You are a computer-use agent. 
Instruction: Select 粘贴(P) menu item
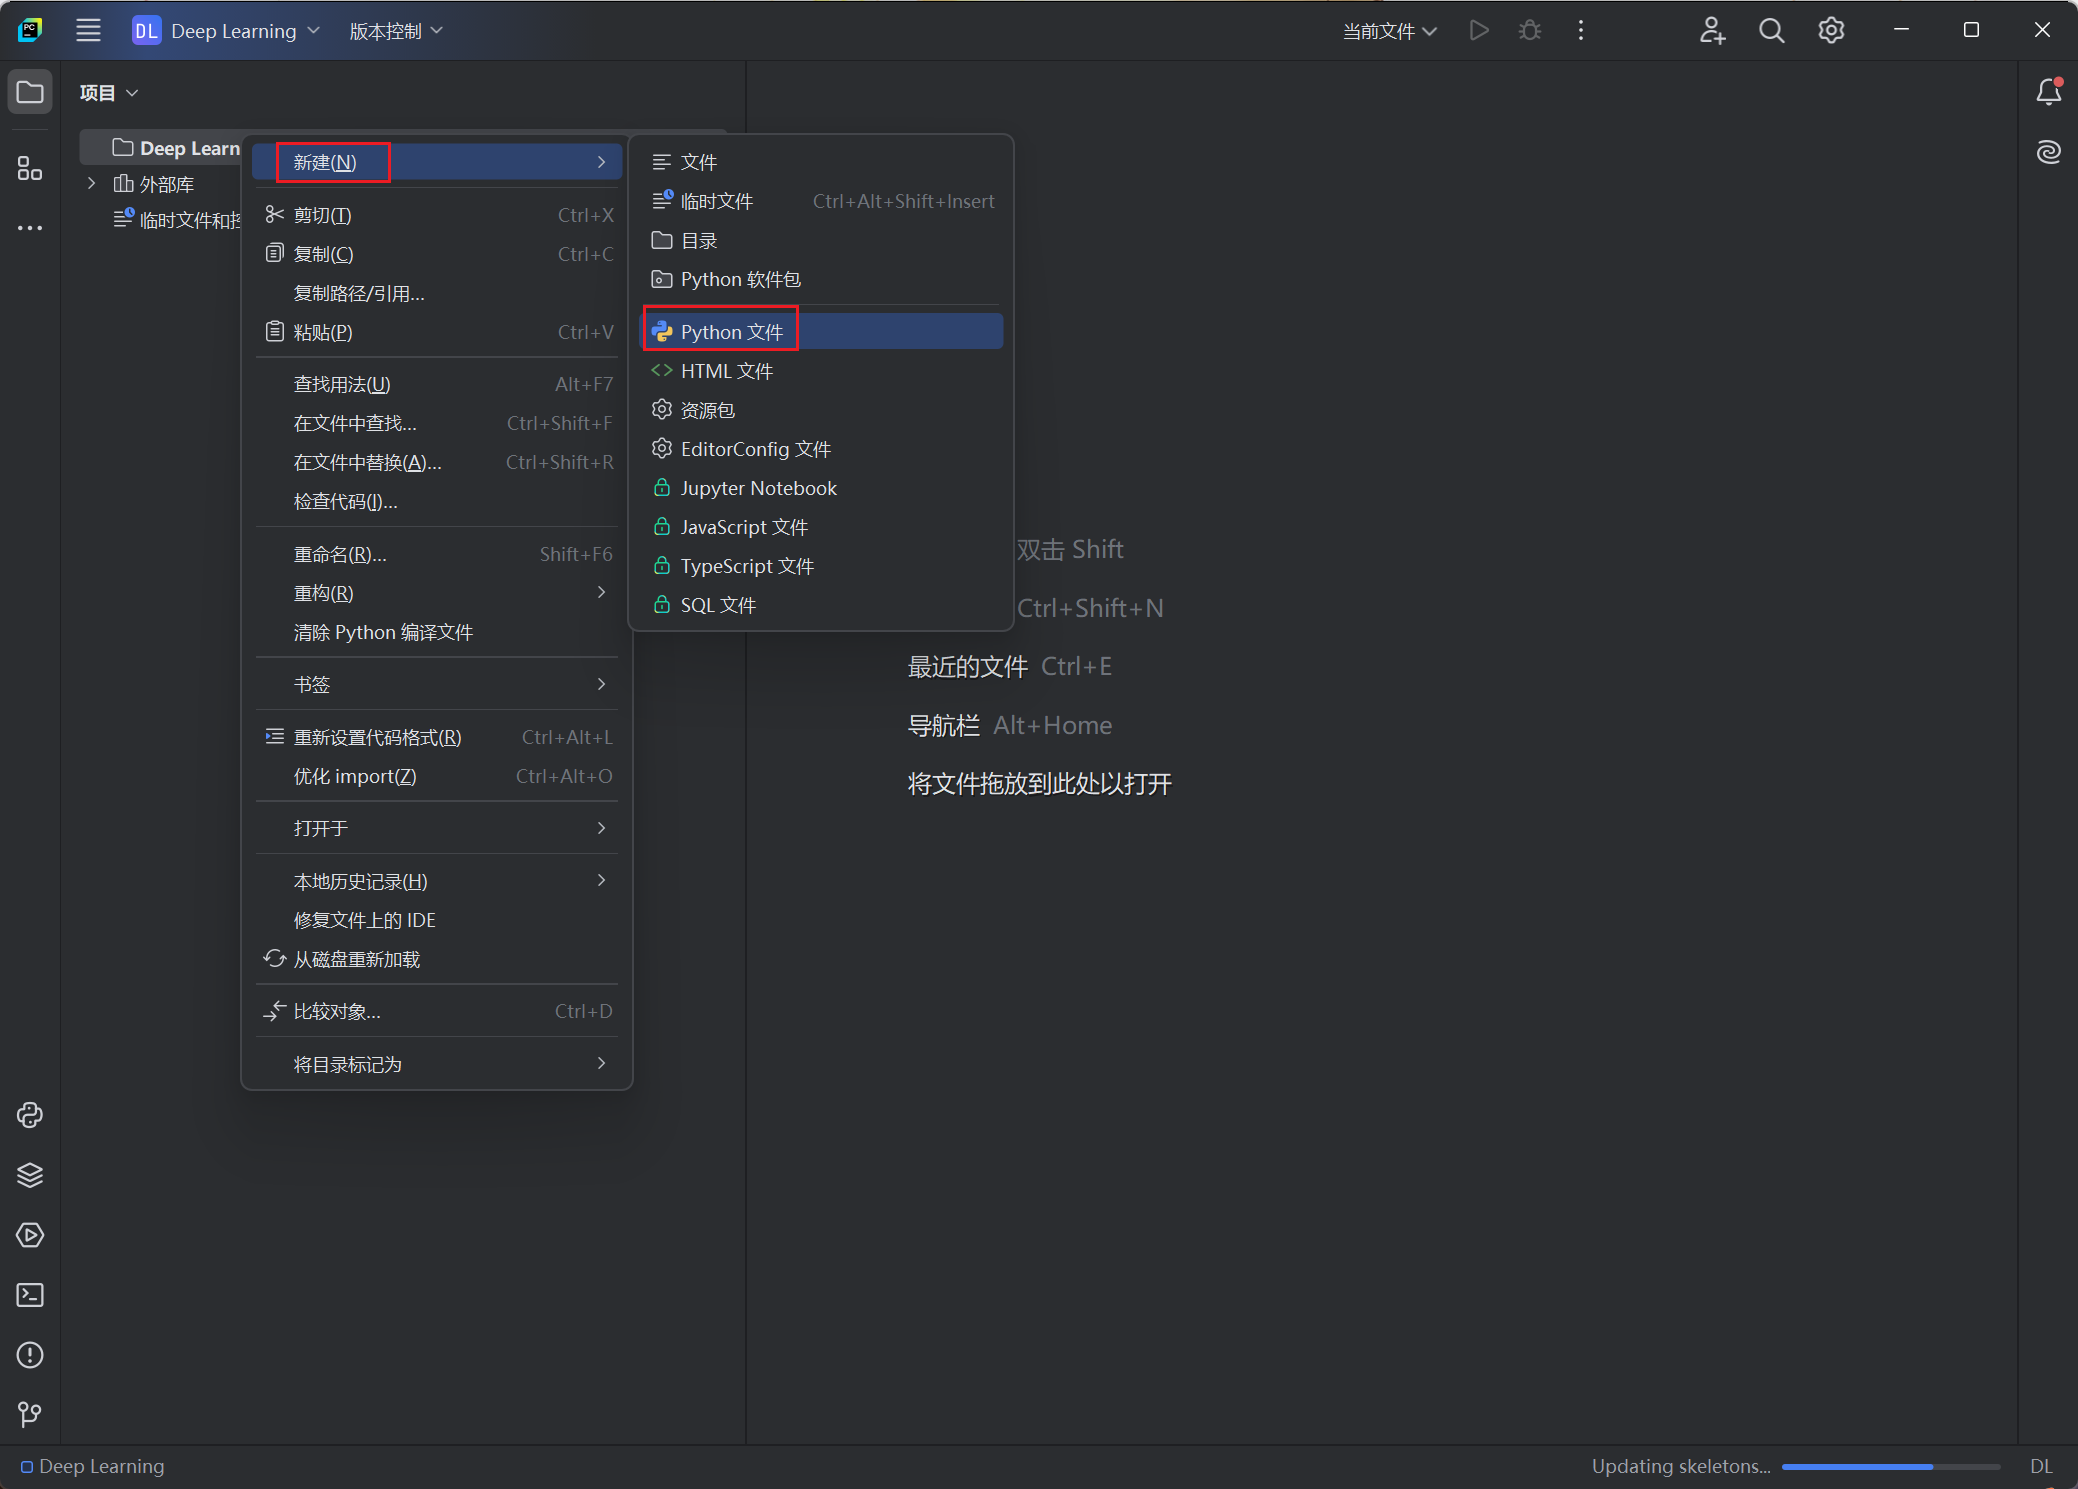point(437,332)
